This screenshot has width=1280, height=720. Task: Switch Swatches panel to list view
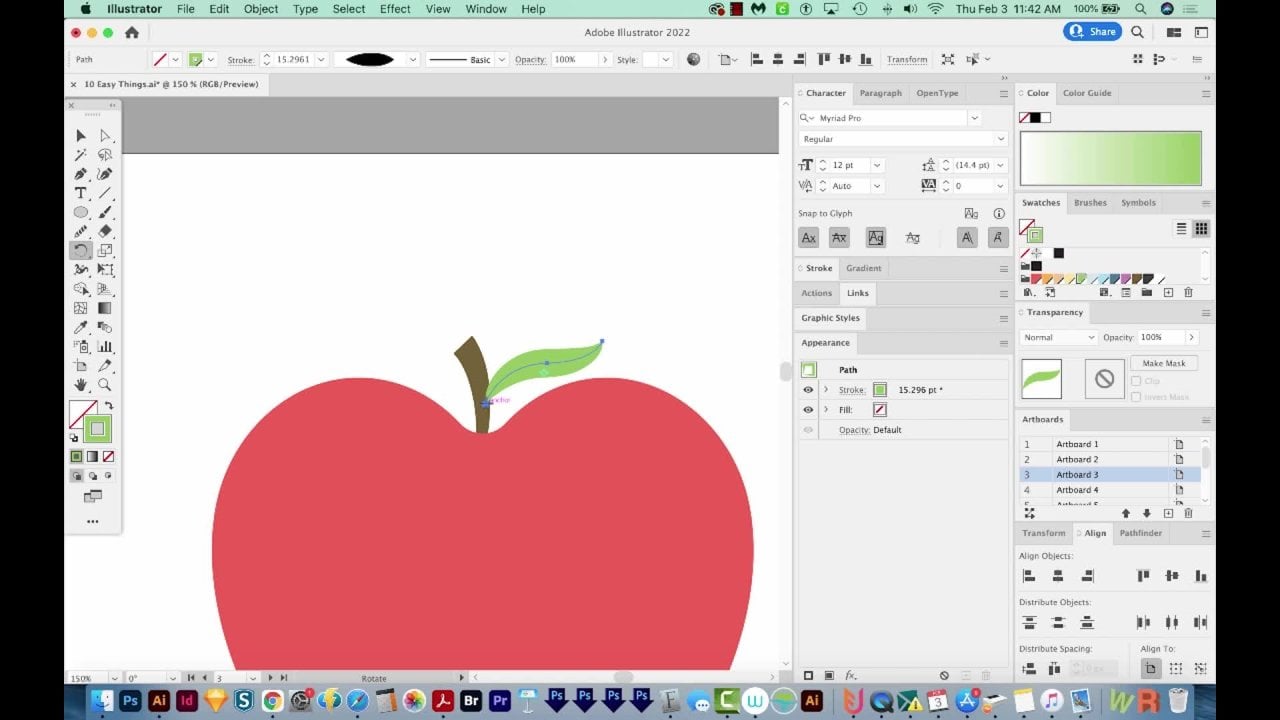click(1181, 229)
